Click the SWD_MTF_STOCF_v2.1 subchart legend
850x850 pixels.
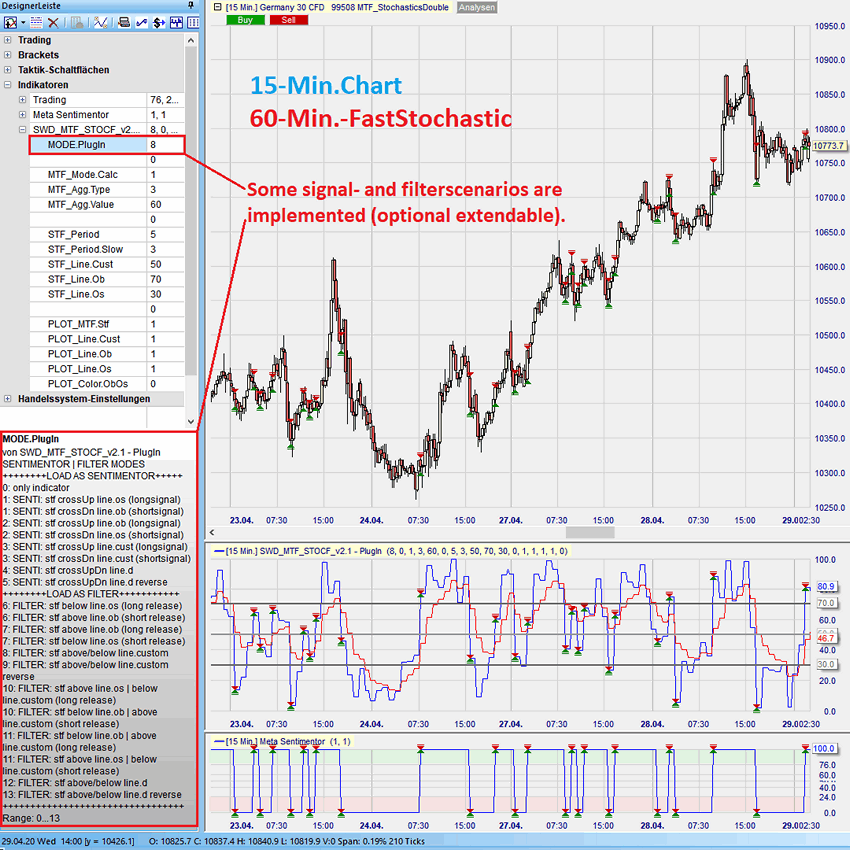[392, 551]
